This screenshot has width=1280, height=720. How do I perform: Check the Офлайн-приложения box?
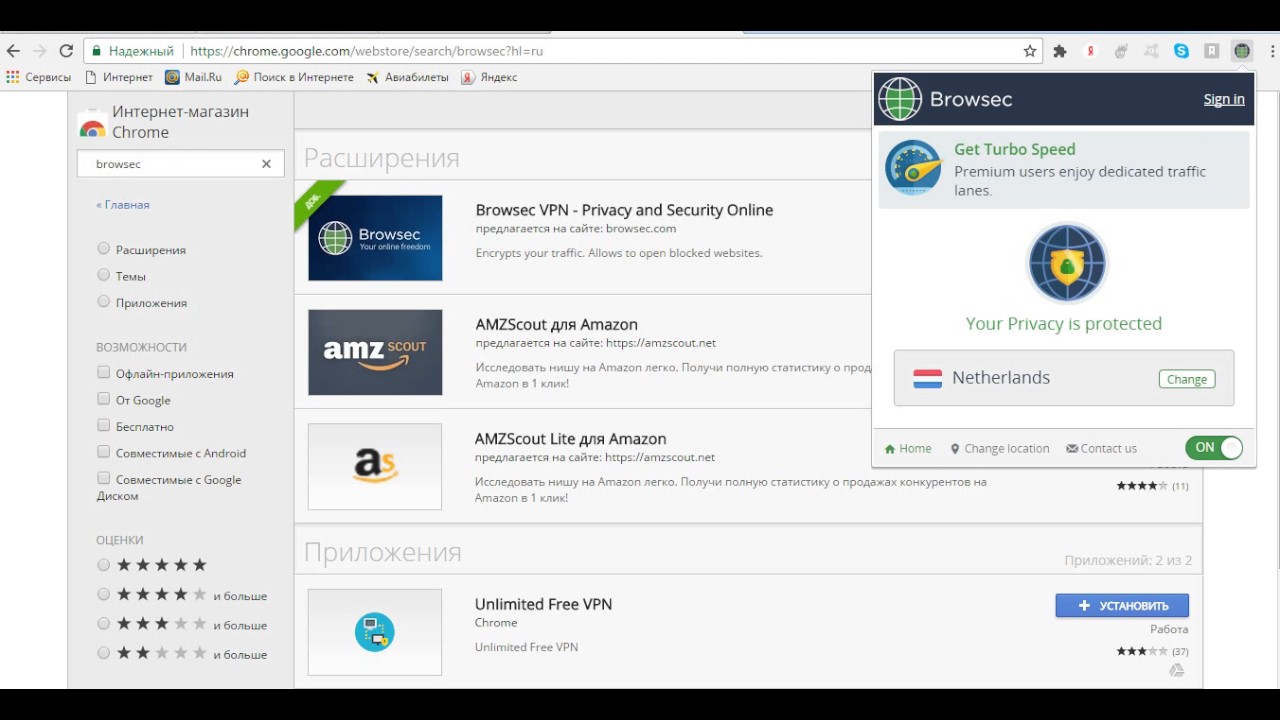pos(103,373)
